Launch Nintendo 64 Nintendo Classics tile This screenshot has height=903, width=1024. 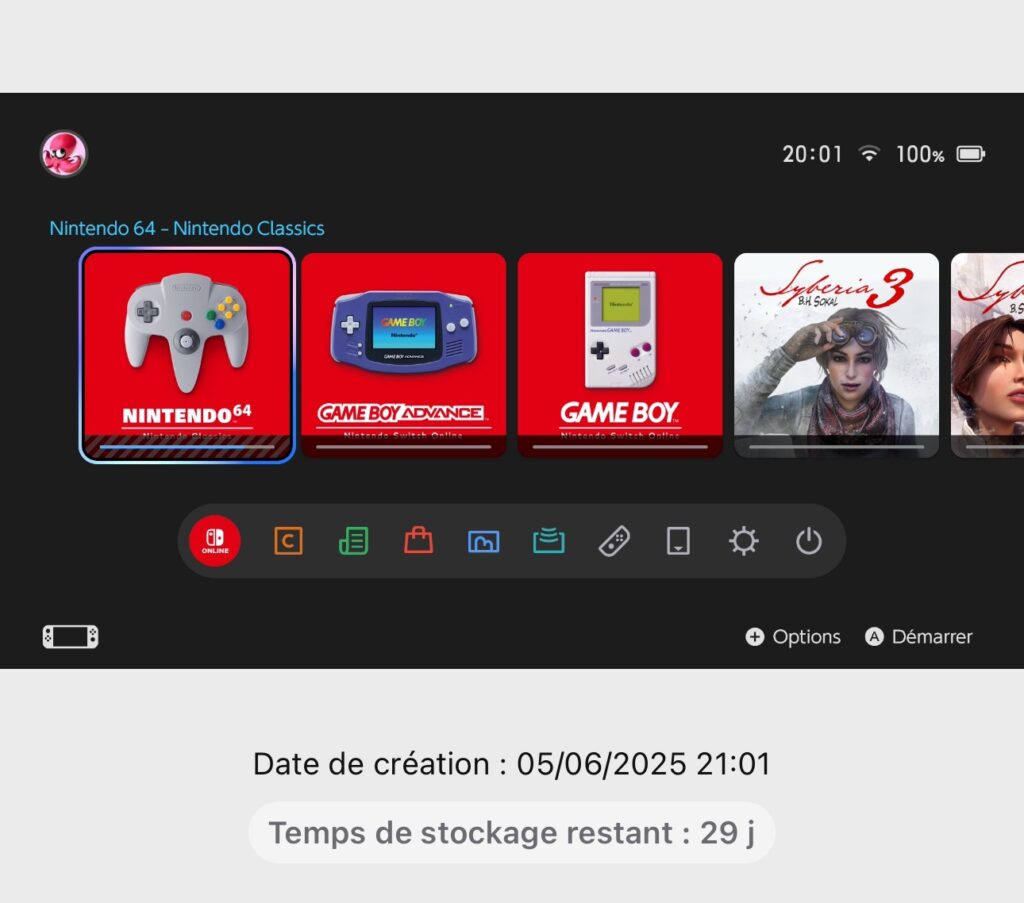187,355
